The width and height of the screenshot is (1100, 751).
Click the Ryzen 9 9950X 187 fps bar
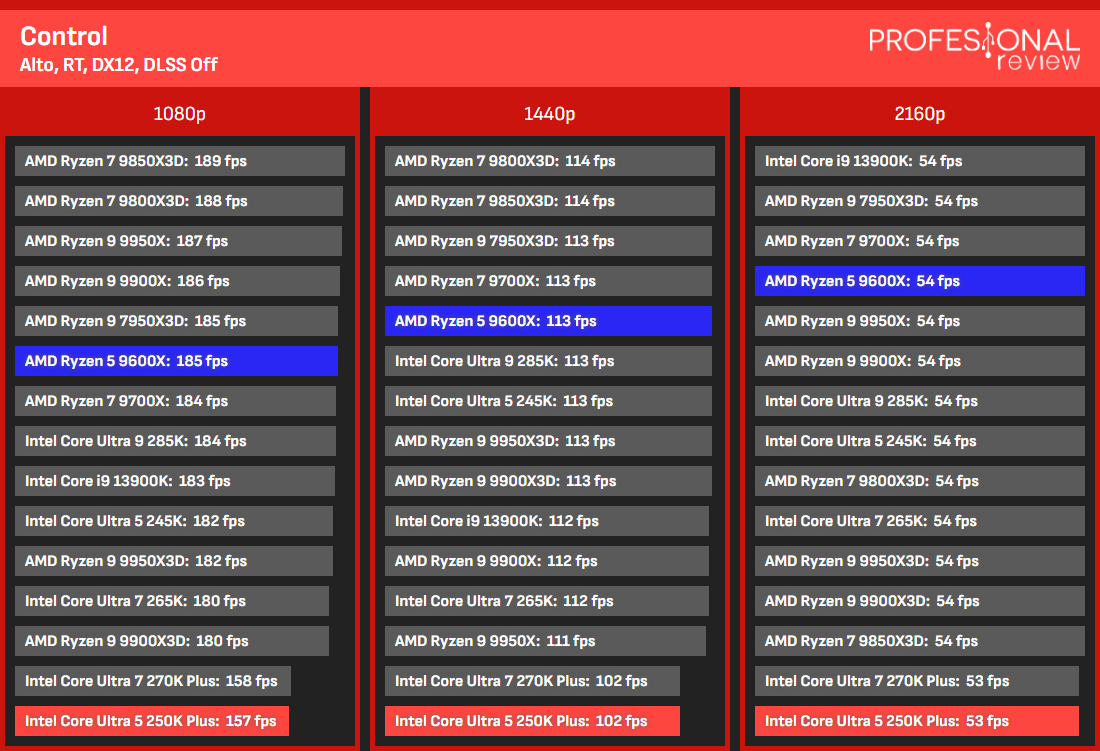pyautogui.click(x=178, y=241)
